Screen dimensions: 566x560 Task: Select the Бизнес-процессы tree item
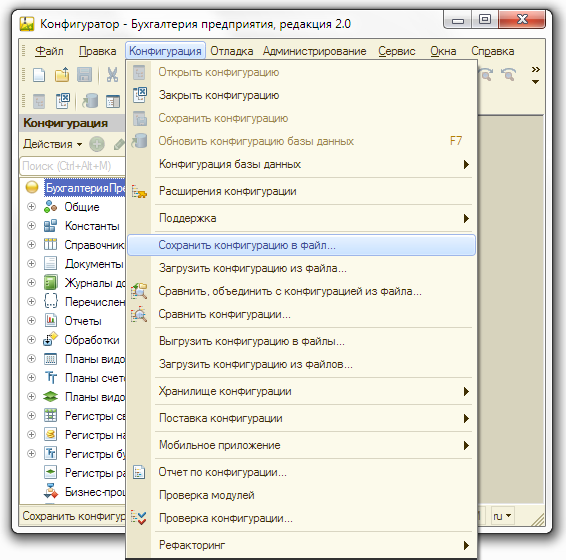(x=95, y=492)
